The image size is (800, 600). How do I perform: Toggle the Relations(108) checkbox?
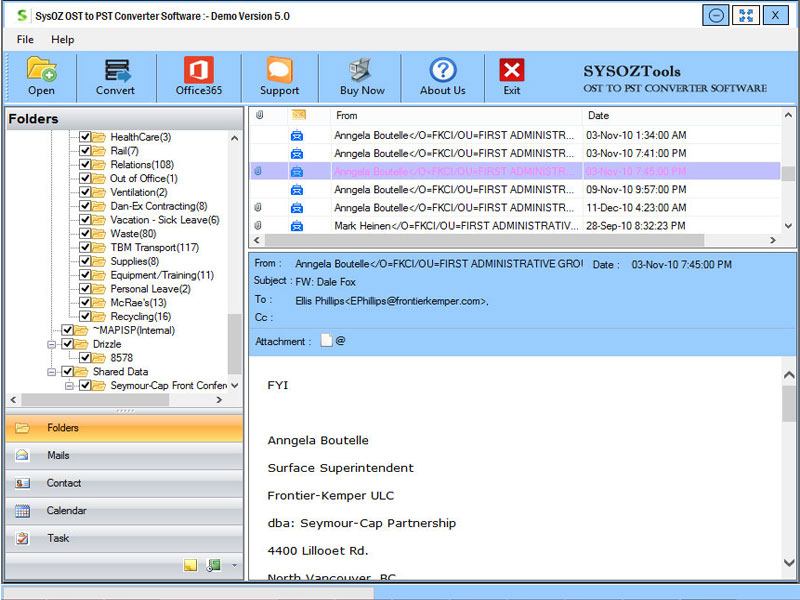[x=85, y=164]
